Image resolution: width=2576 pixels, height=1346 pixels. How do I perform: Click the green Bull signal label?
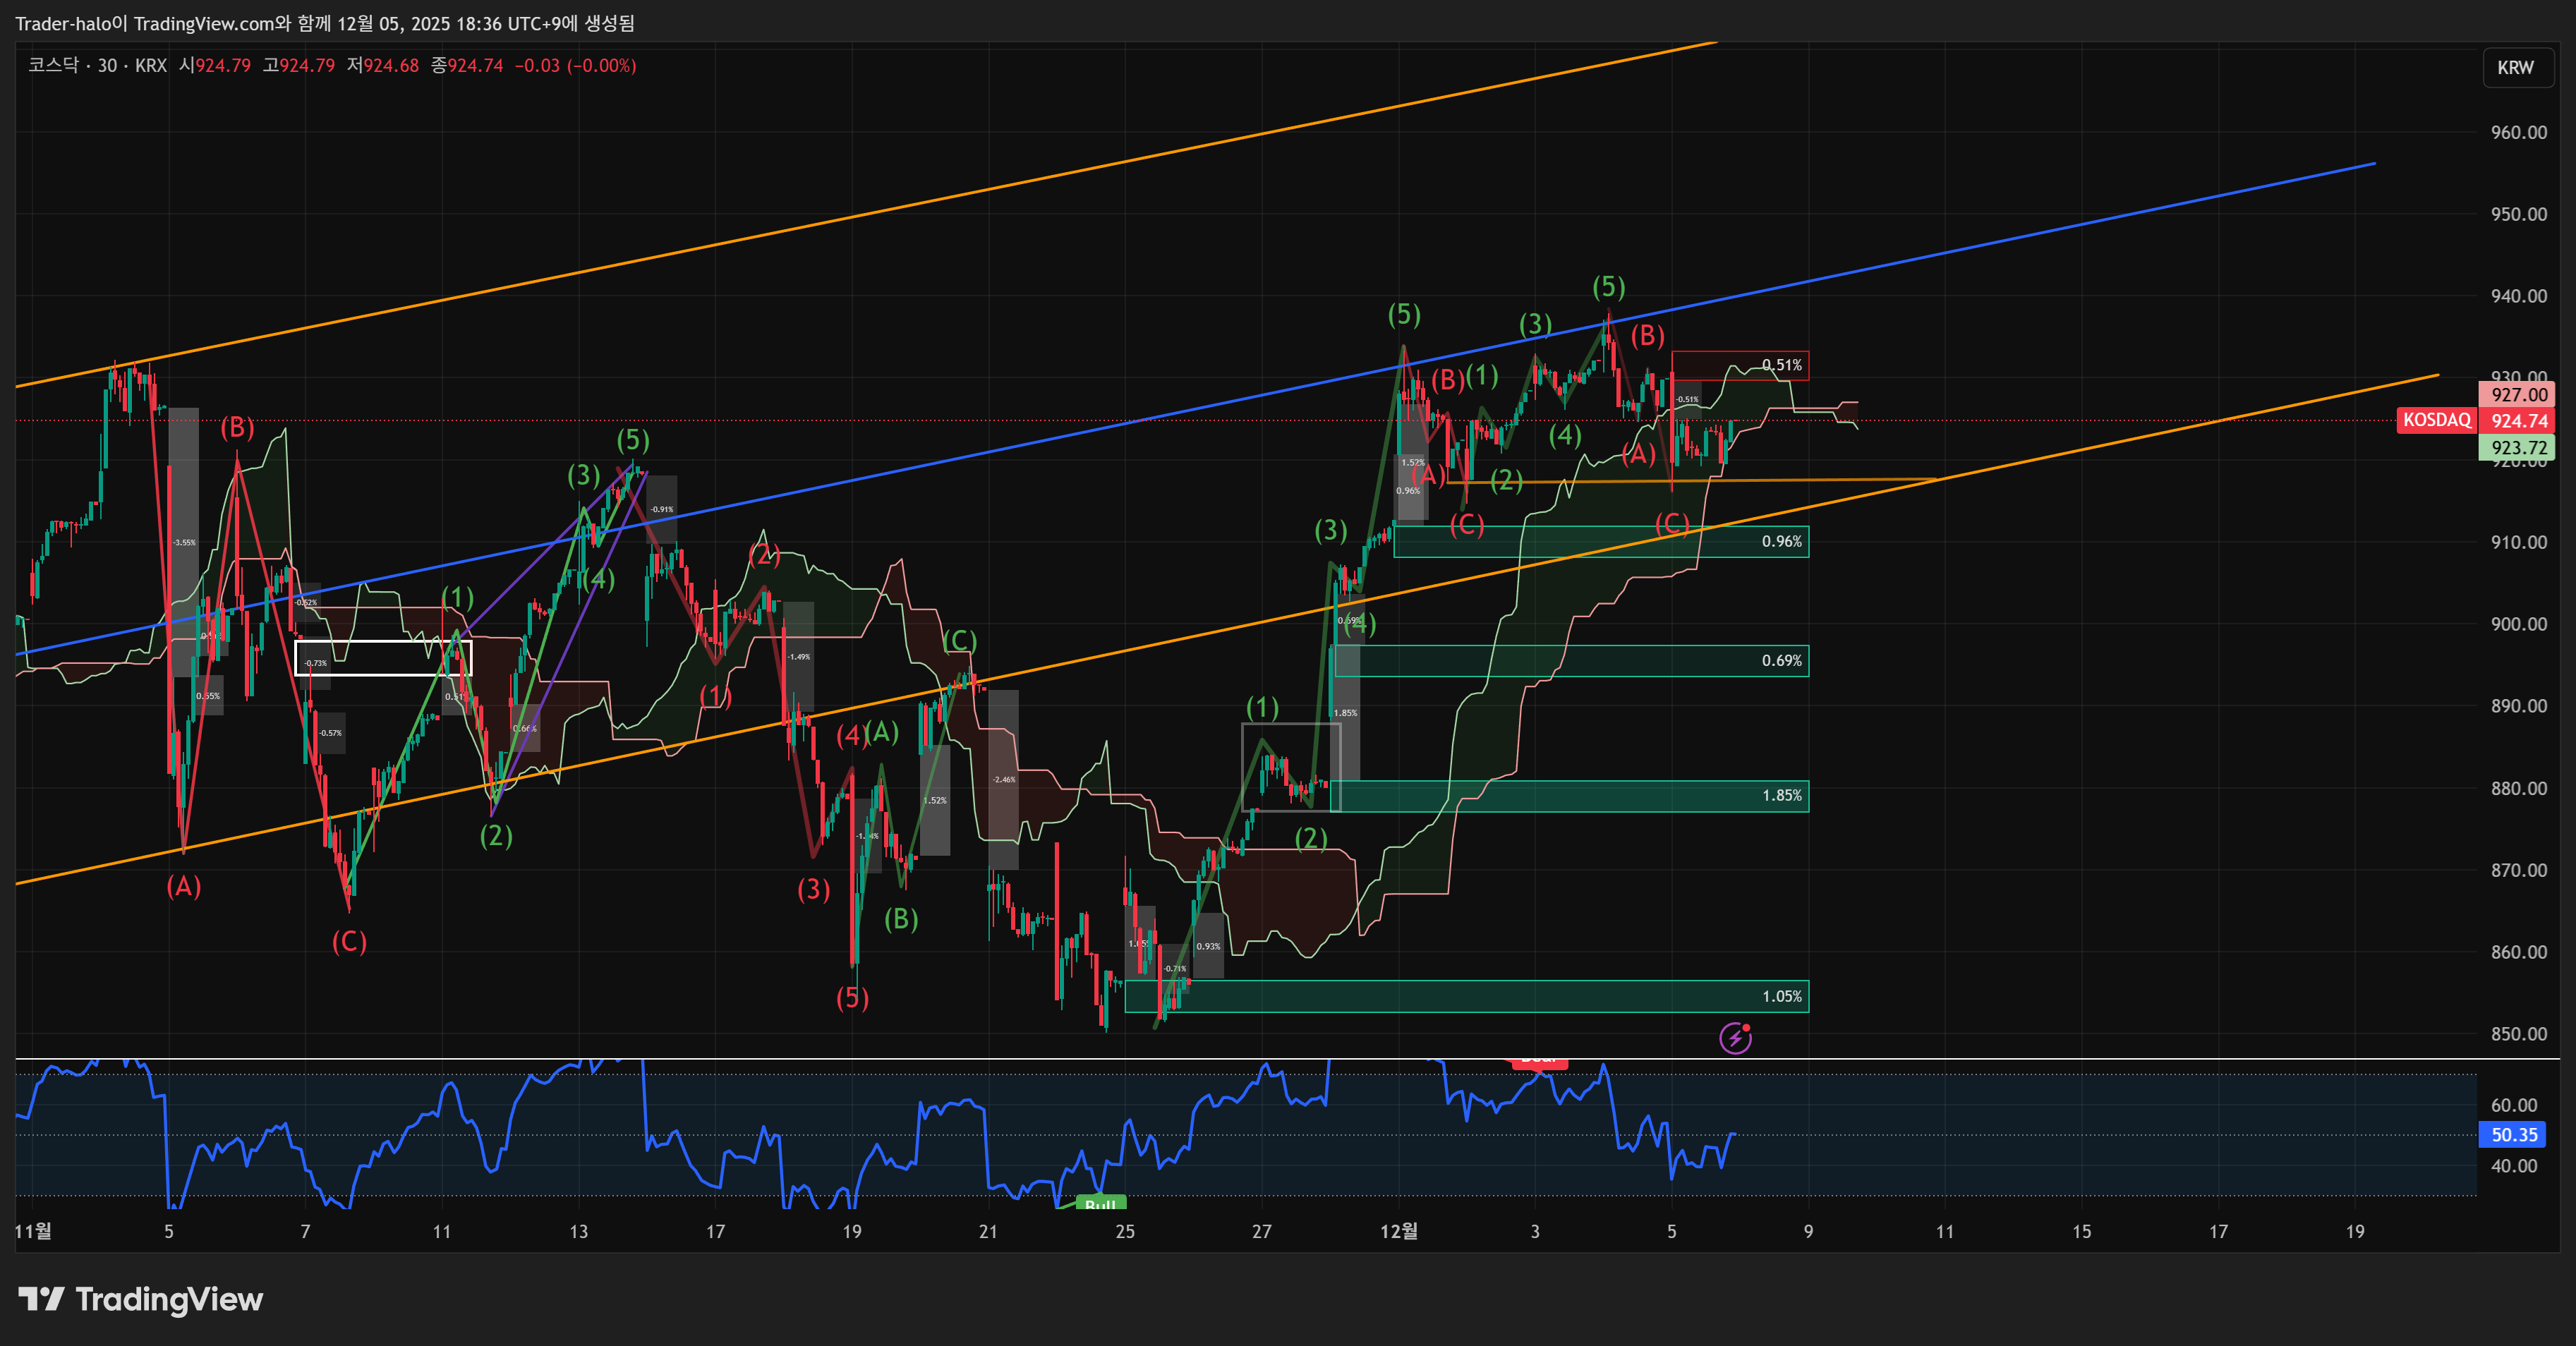1100,1204
